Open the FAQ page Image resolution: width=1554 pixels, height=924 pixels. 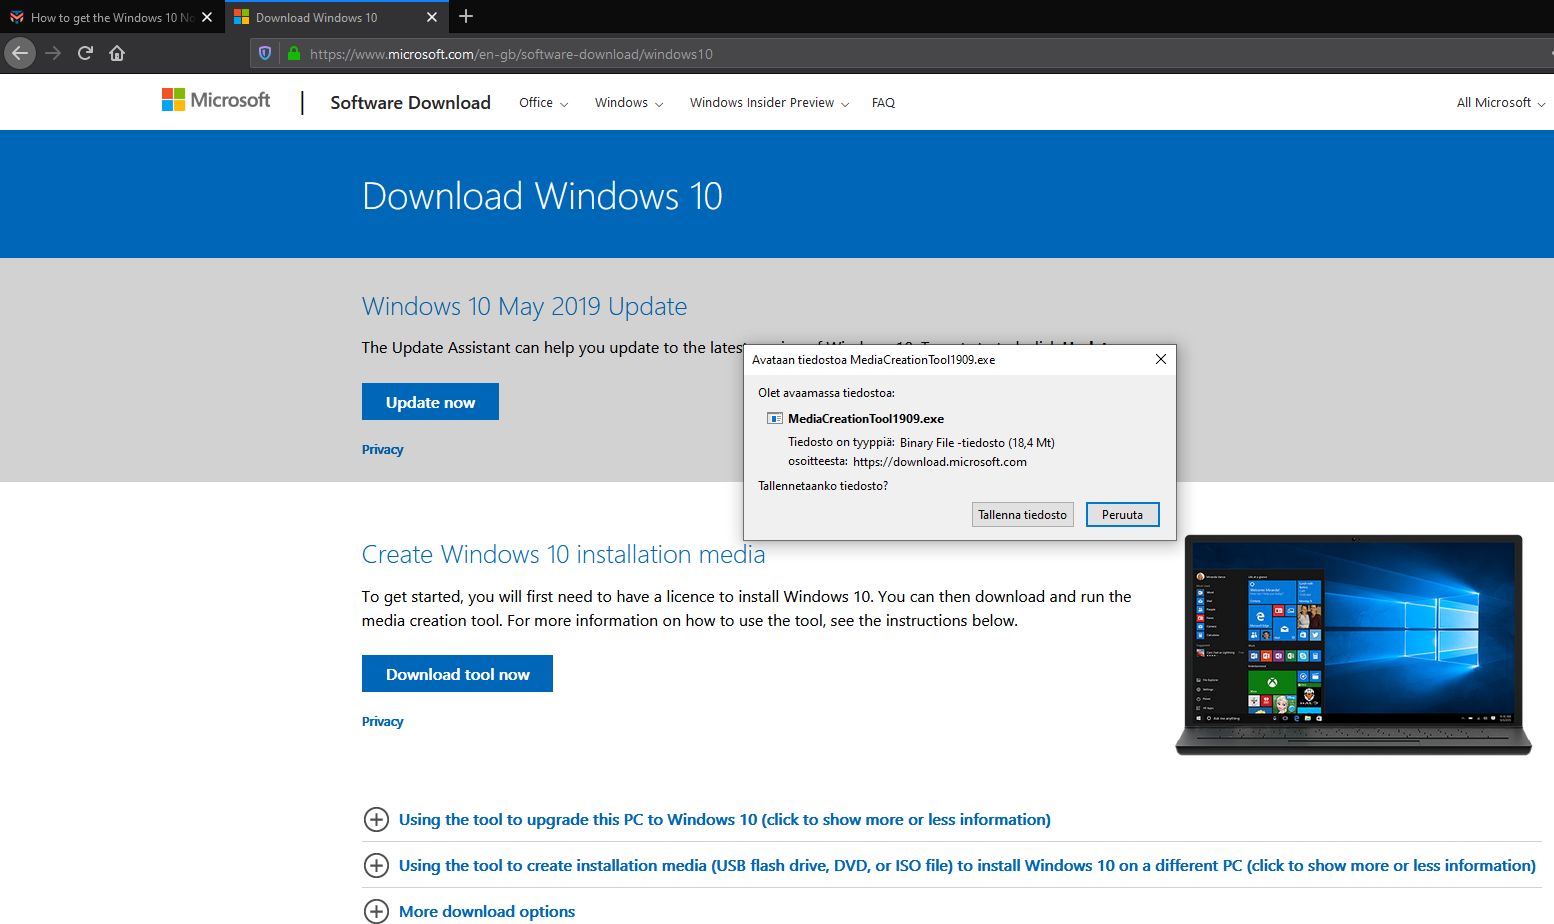tap(883, 103)
